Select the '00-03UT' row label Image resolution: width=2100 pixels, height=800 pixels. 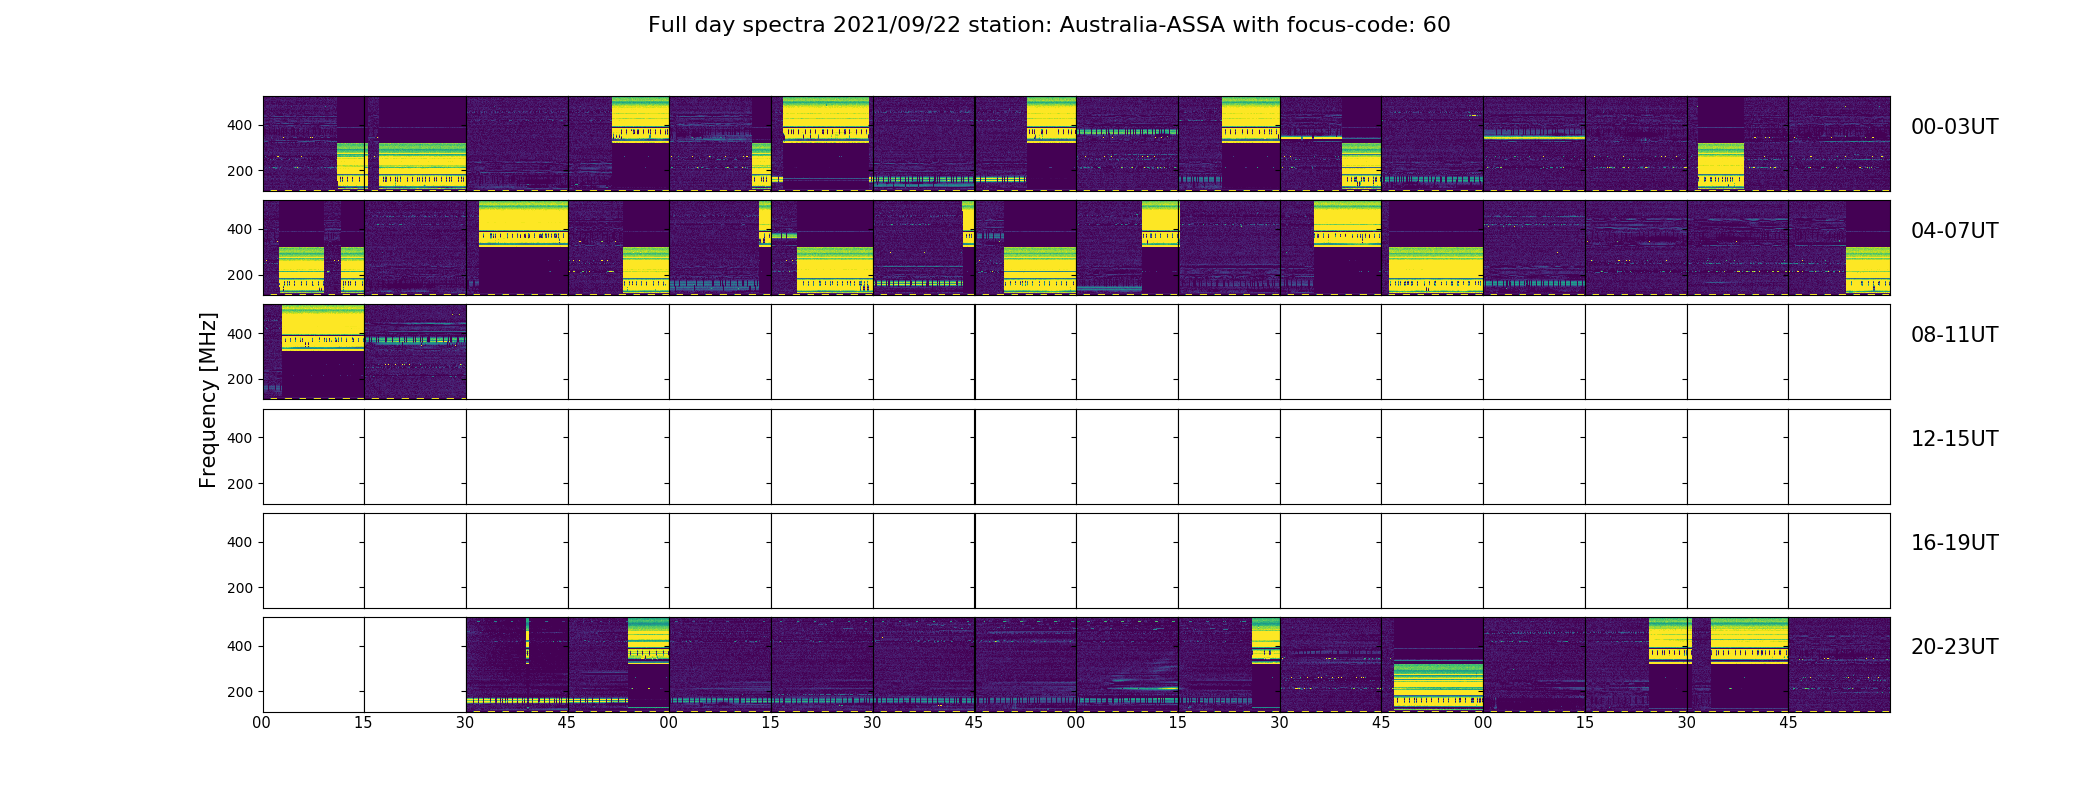[x=1954, y=127]
